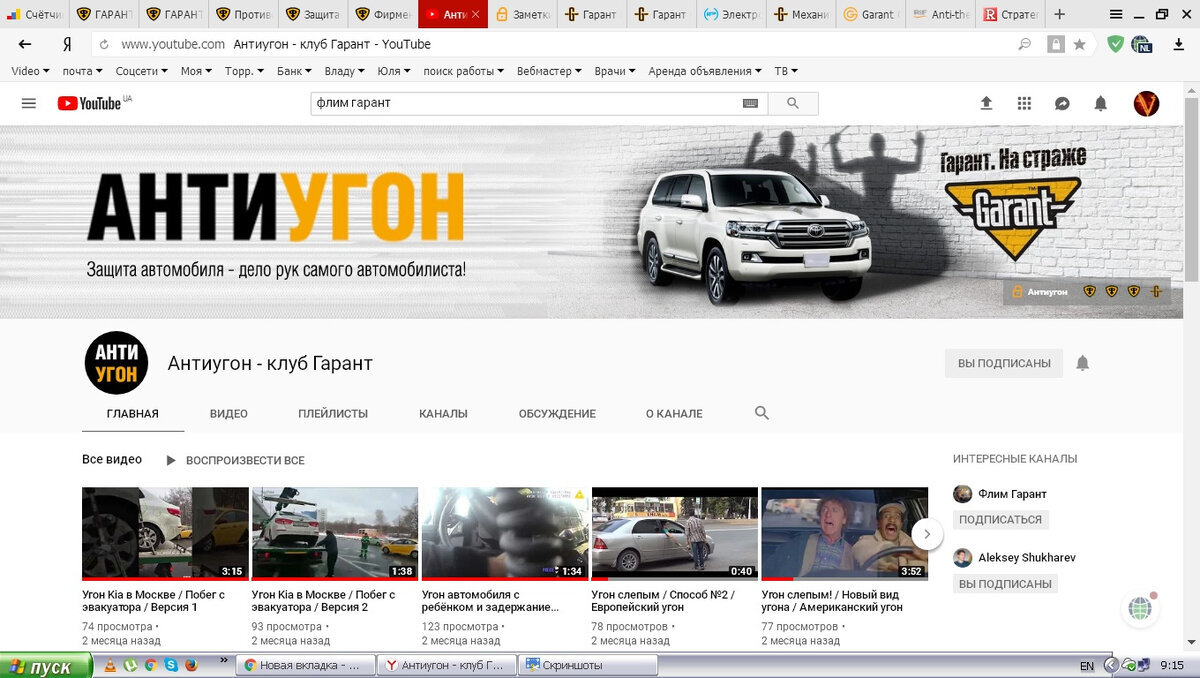This screenshot has height=678, width=1200.
Task: Expand the Video bookmarks folder
Action: pyautogui.click(x=29, y=71)
